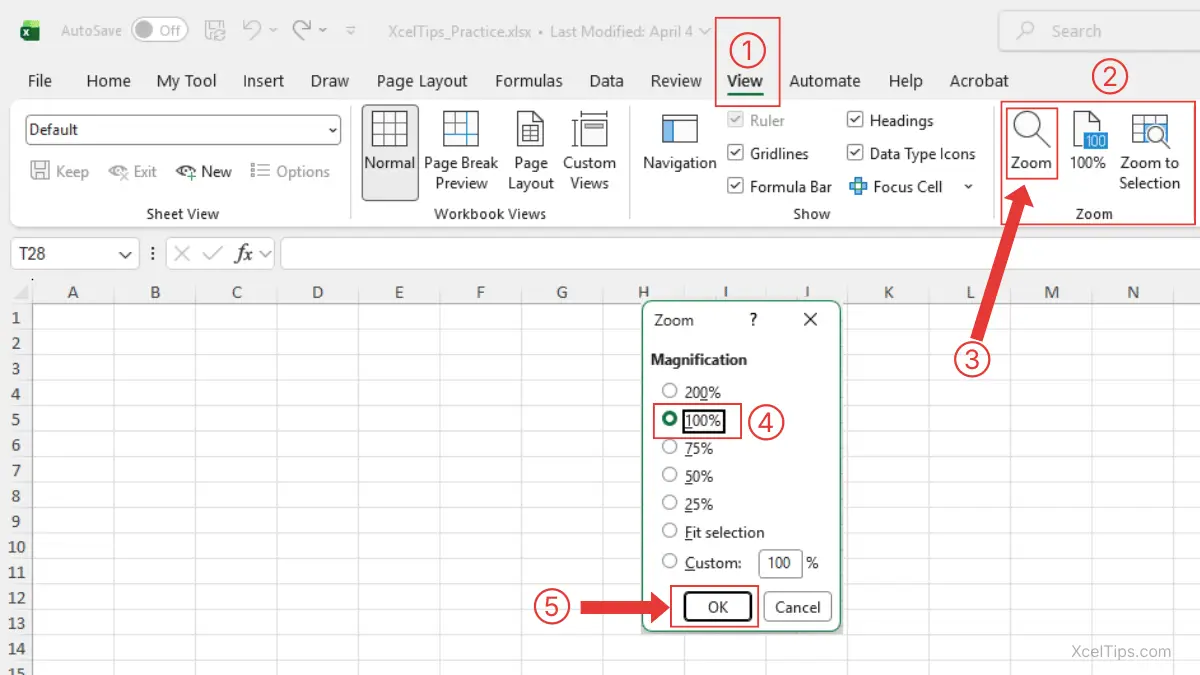This screenshot has height=675, width=1200.
Task: Expand the Default sheet view dropdown
Action: tap(332, 130)
